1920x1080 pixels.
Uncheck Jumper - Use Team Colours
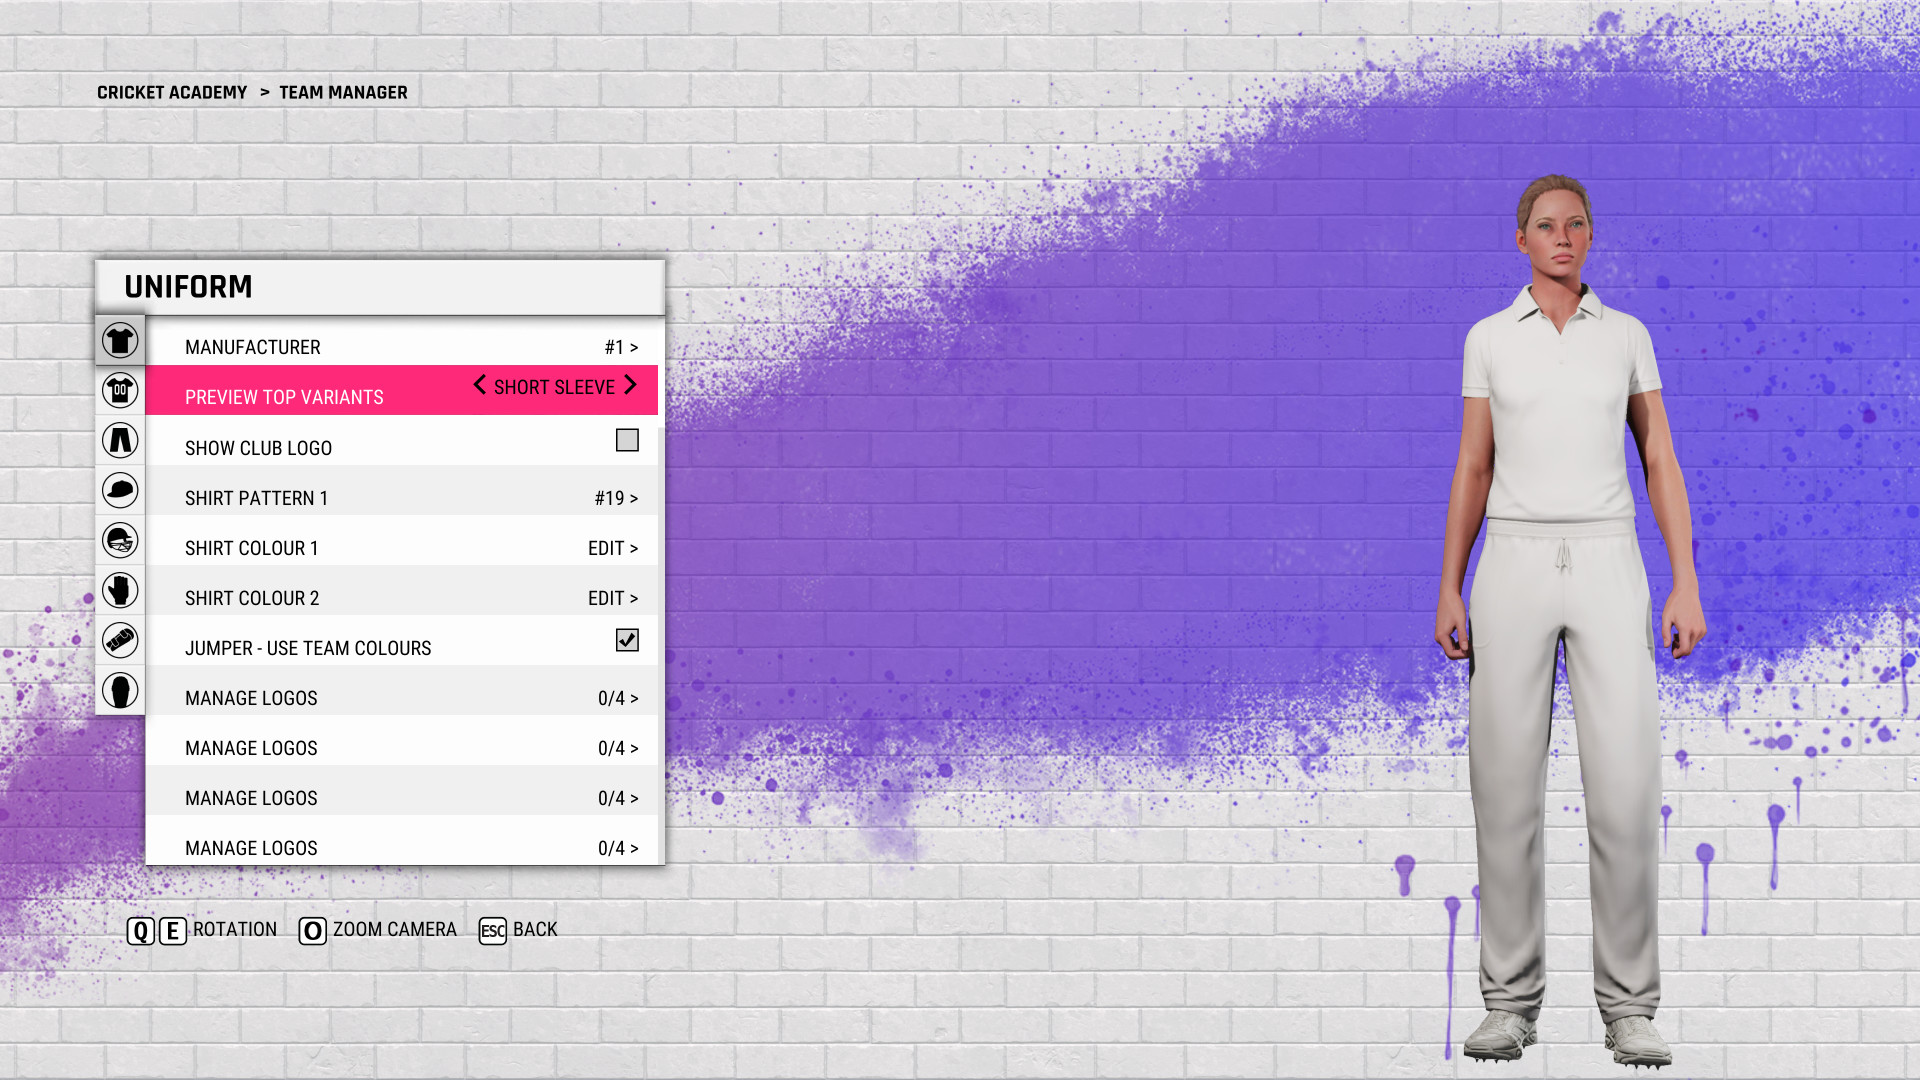coord(627,640)
